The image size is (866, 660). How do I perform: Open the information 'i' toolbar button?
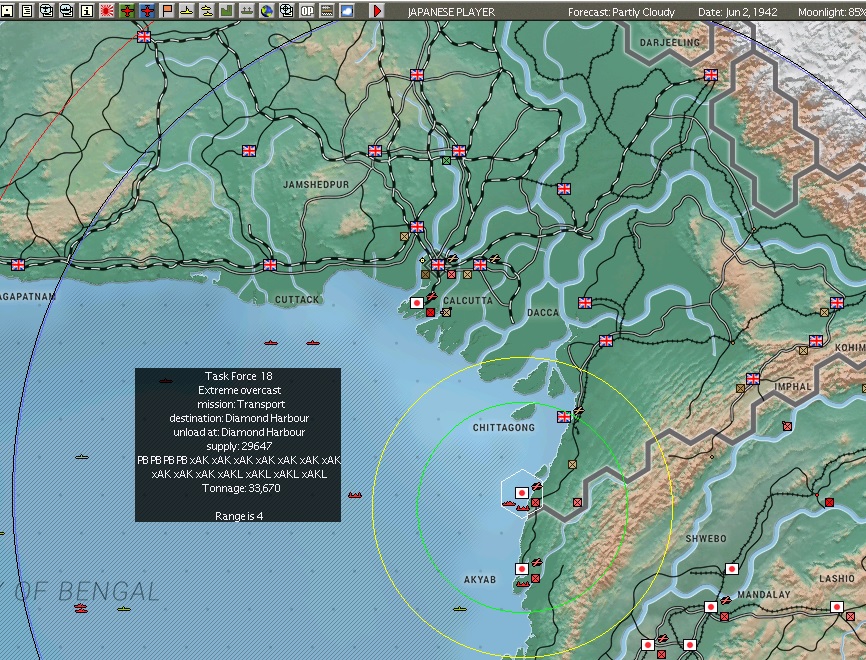(86, 10)
